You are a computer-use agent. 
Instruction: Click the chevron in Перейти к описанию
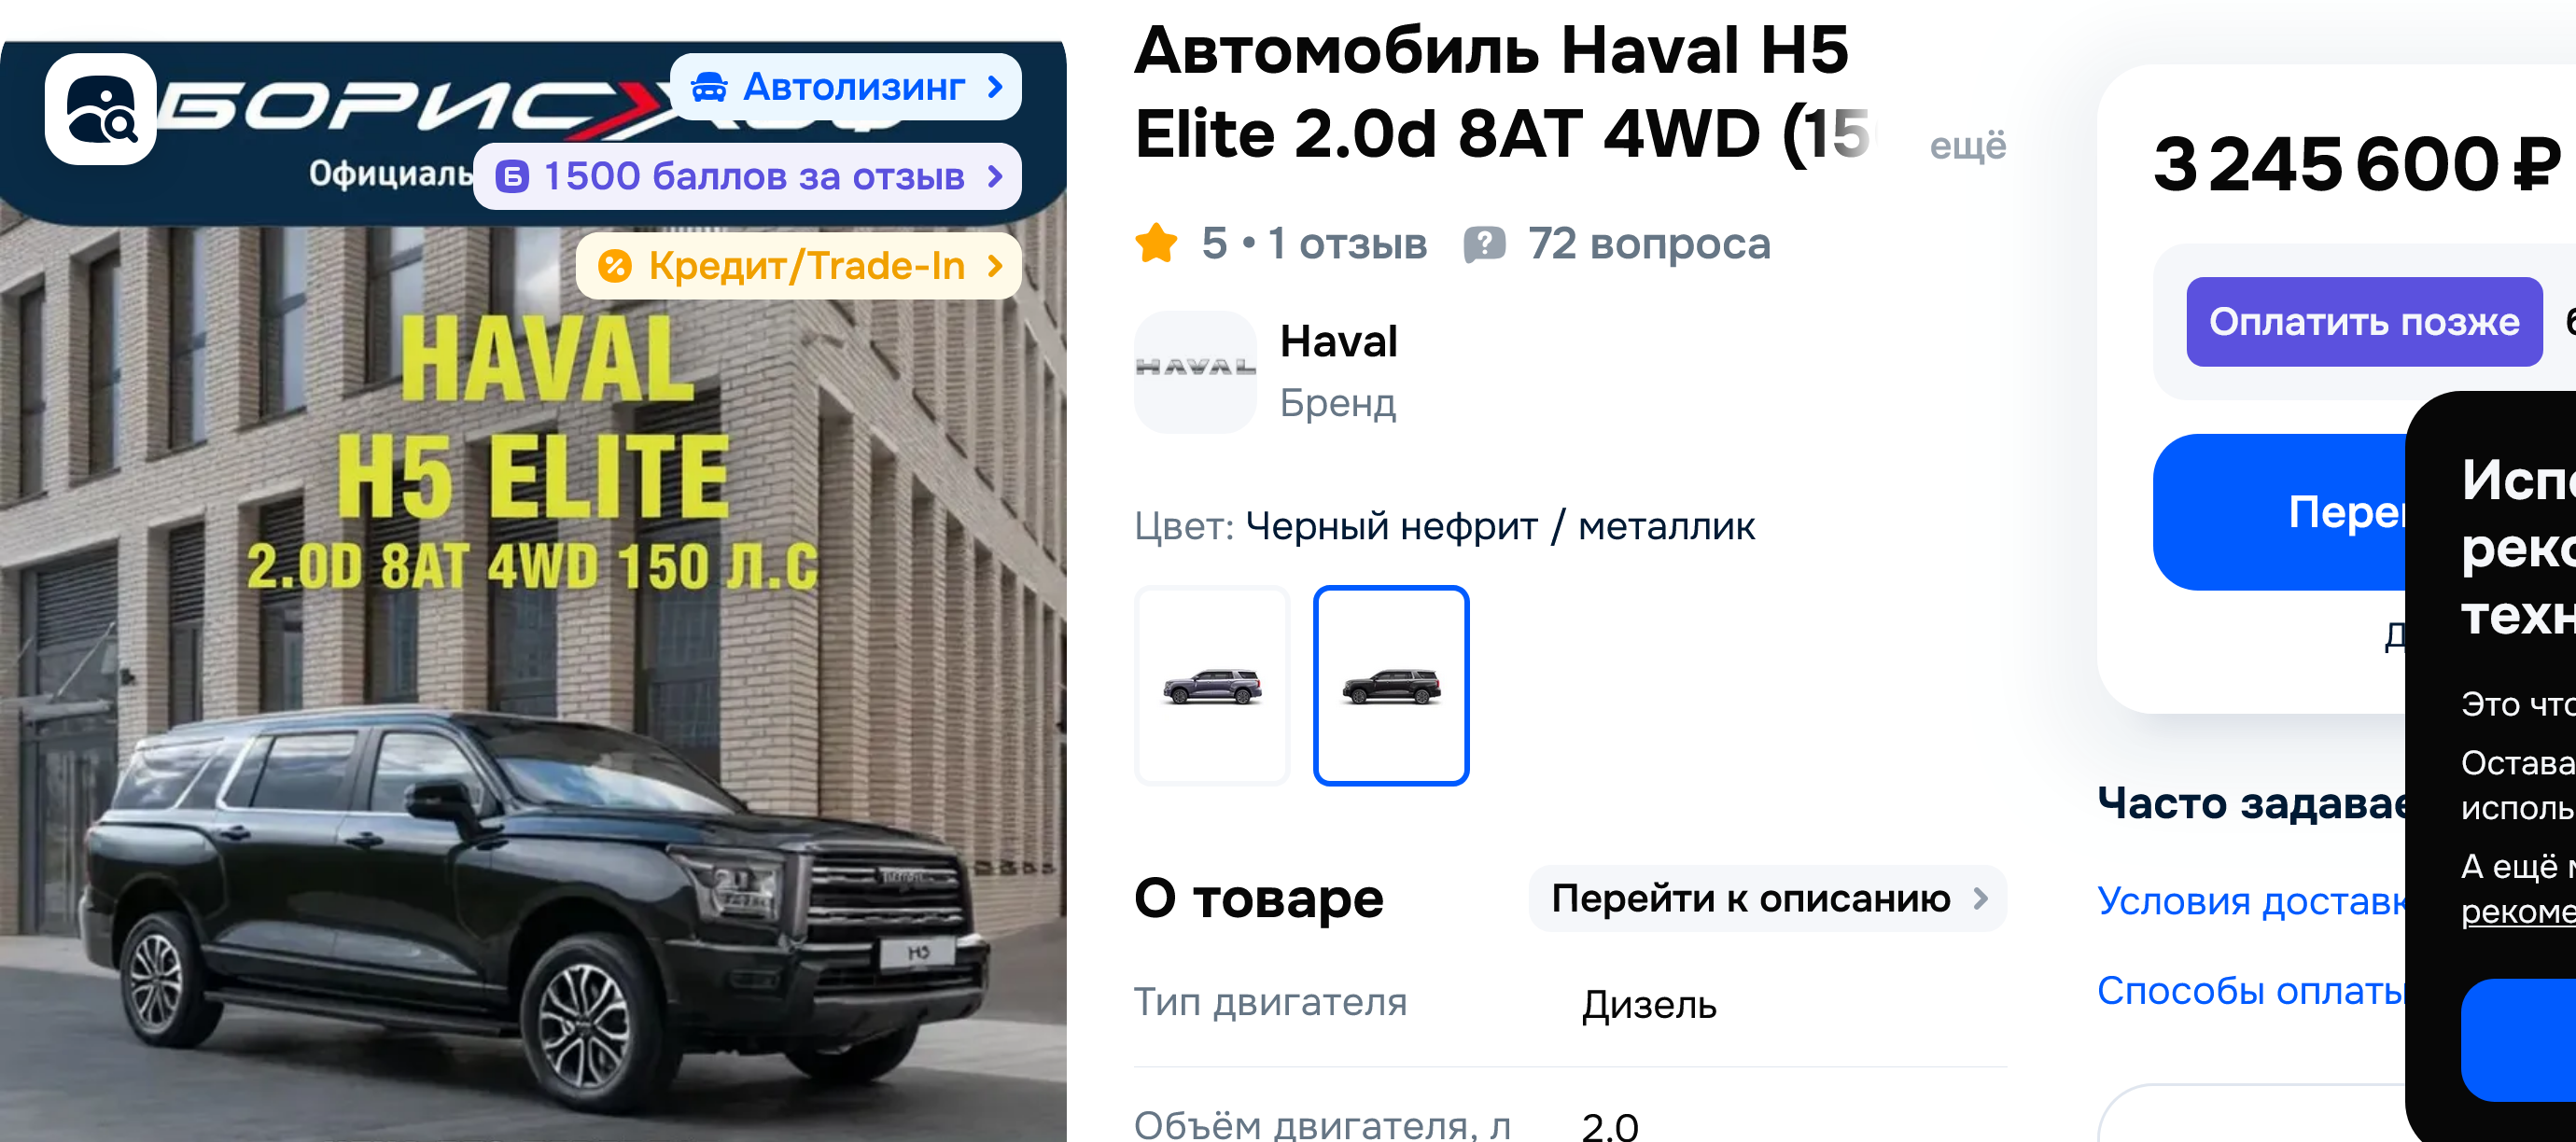pos(1980,898)
